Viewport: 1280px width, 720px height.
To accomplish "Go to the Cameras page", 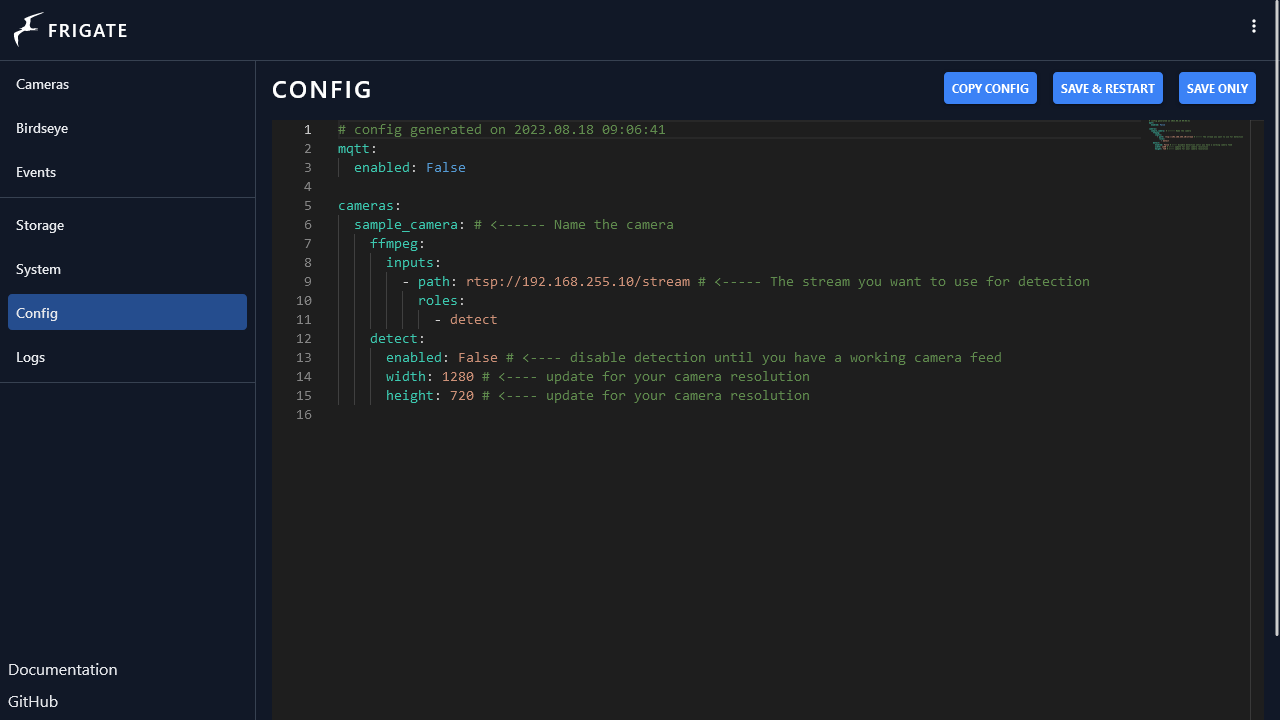I will pos(43,85).
